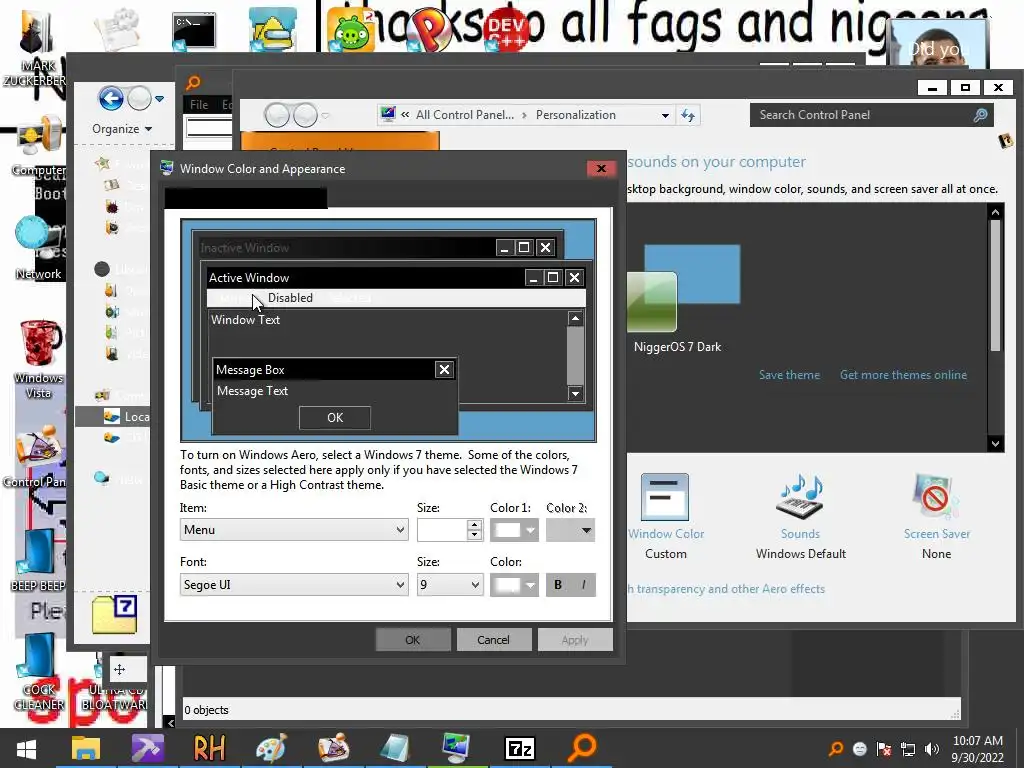This screenshot has width=1024, height=768.
Task: Open the Color 1 picker dropdown
Action: pos(514,530)
